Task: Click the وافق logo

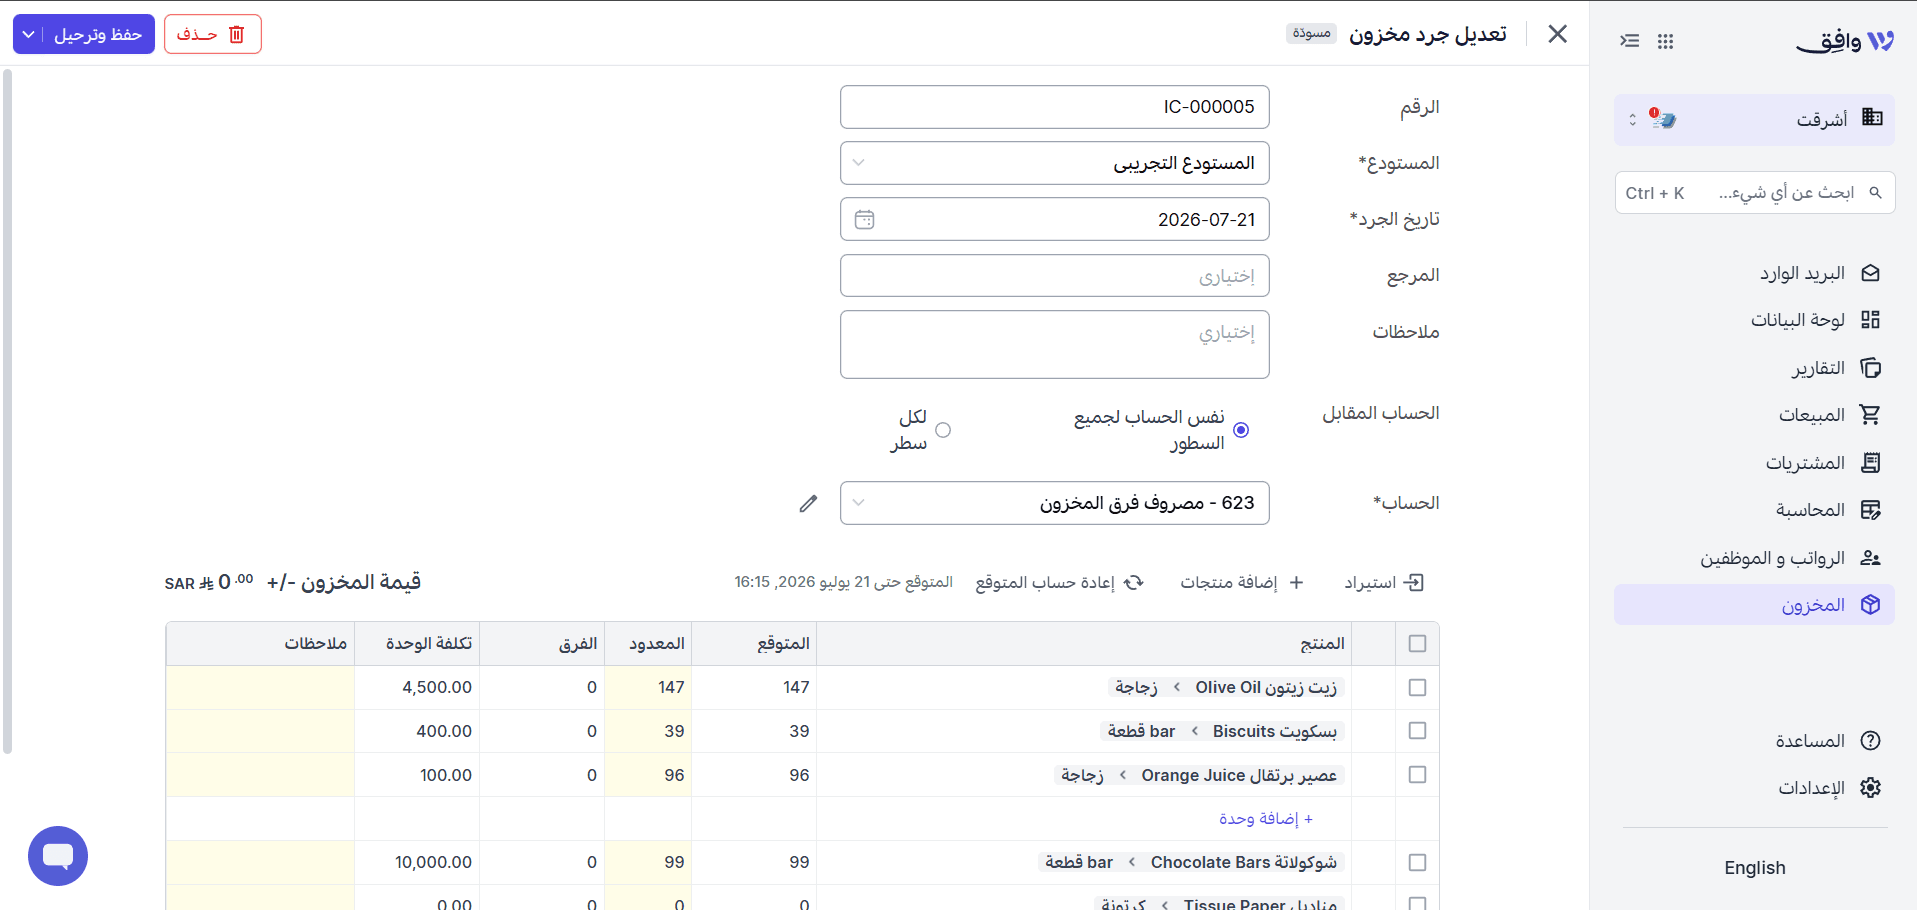Action: click(x=1845, y=41)
